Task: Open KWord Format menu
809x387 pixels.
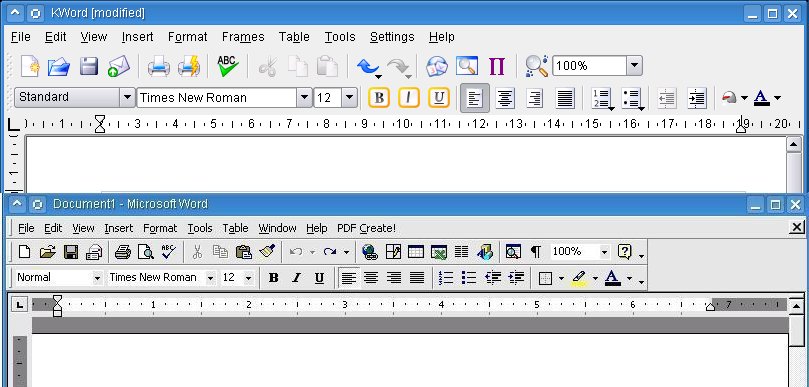Action: point(187,37)
